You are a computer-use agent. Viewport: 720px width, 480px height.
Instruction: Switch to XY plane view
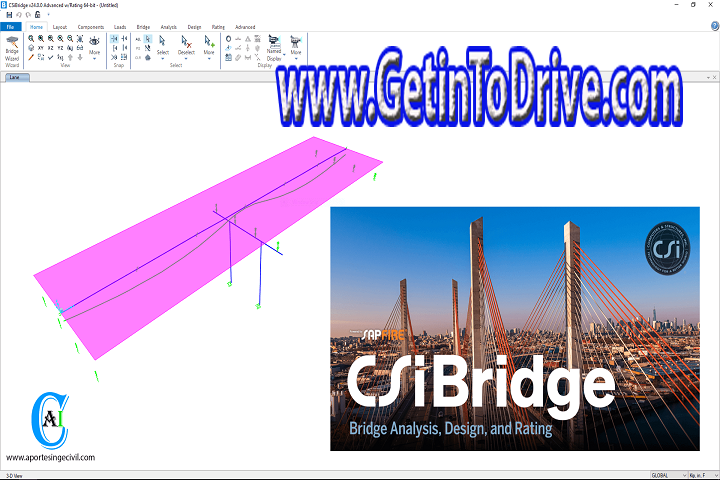41,48
